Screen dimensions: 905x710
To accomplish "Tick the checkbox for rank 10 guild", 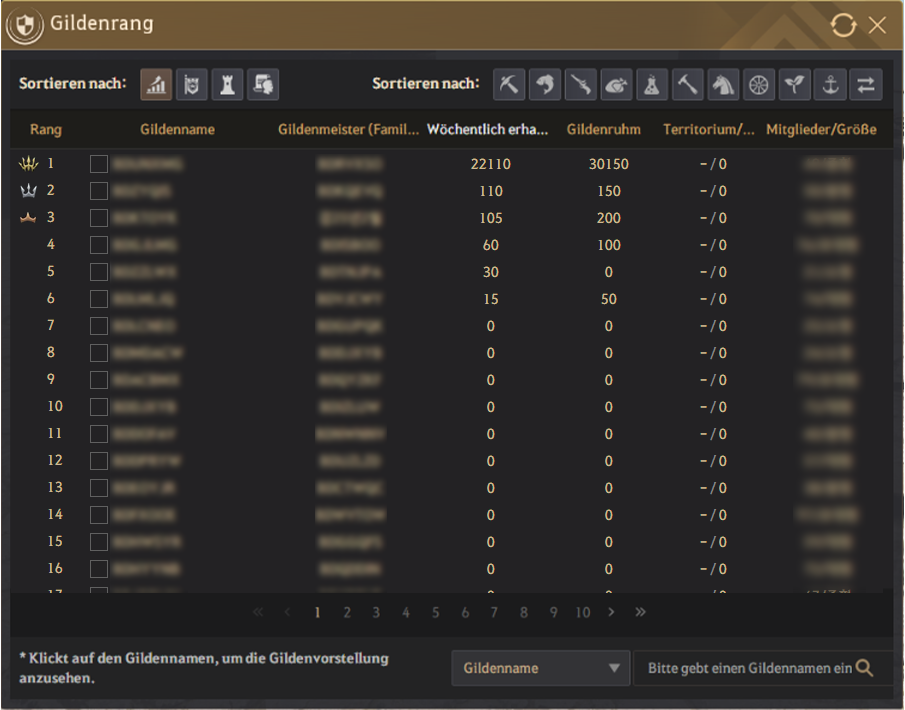I will coord(99,407).
